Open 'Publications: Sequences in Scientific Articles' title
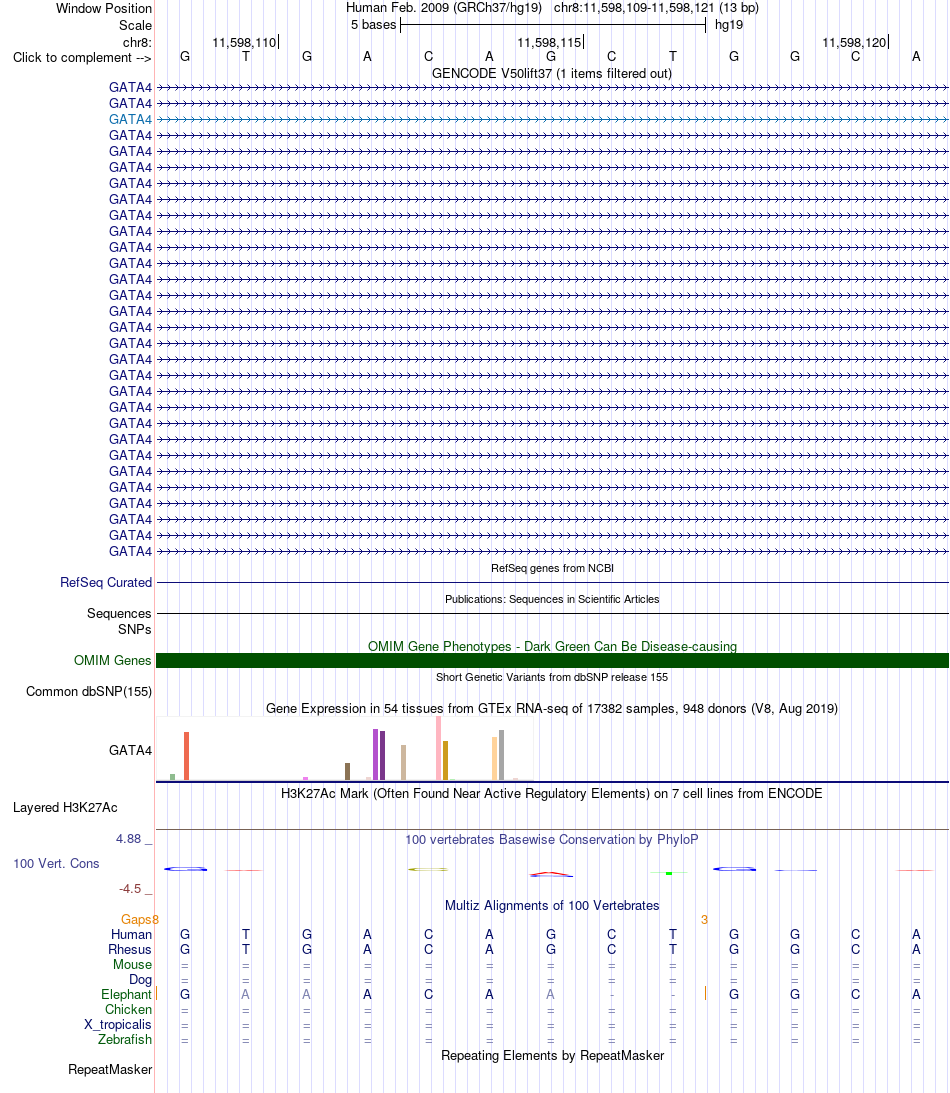The image size is (950, 1093). 552,599
